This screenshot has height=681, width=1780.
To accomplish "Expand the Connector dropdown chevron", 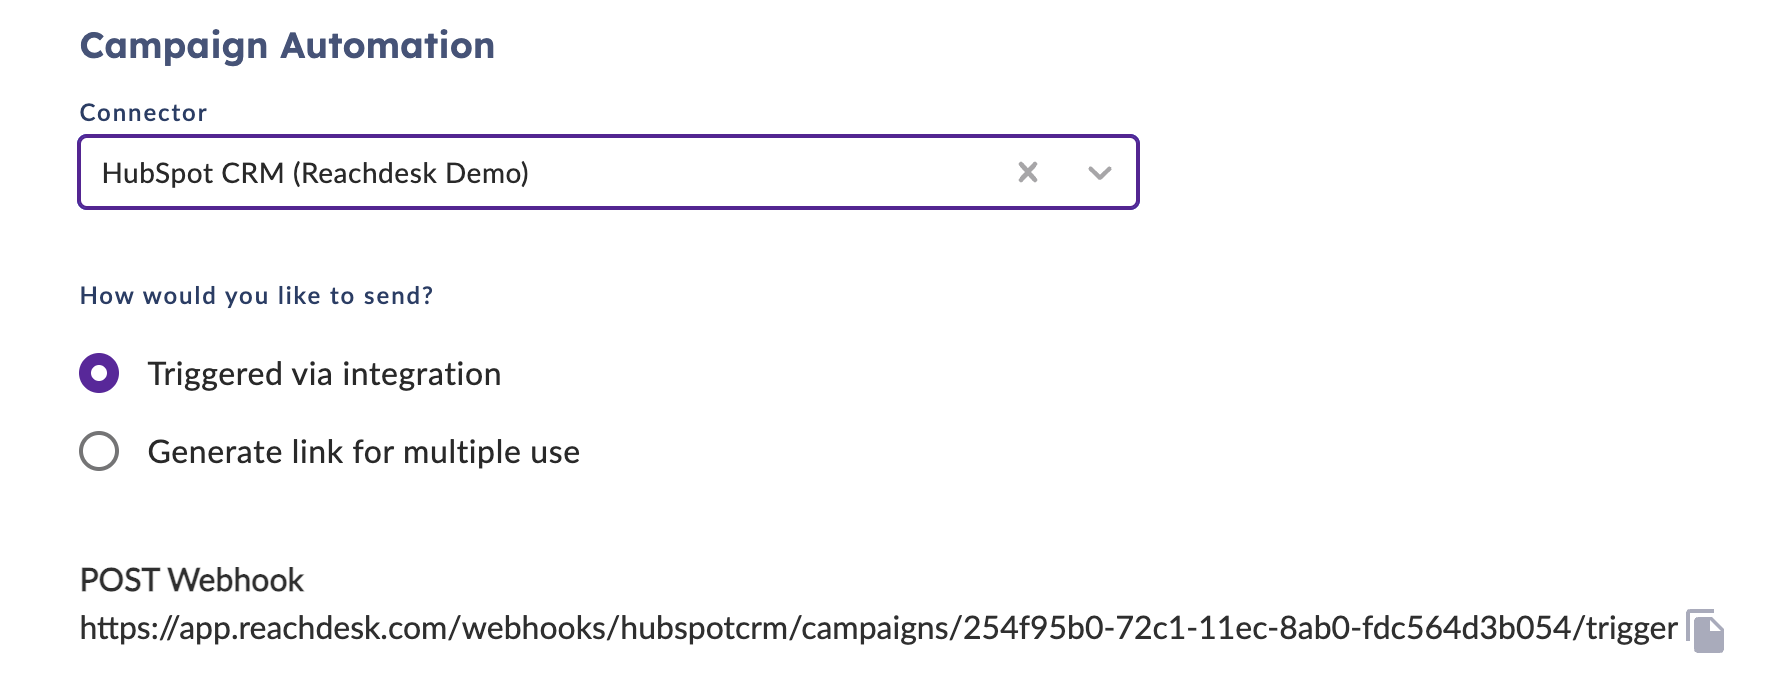I will click(1099, 173).
